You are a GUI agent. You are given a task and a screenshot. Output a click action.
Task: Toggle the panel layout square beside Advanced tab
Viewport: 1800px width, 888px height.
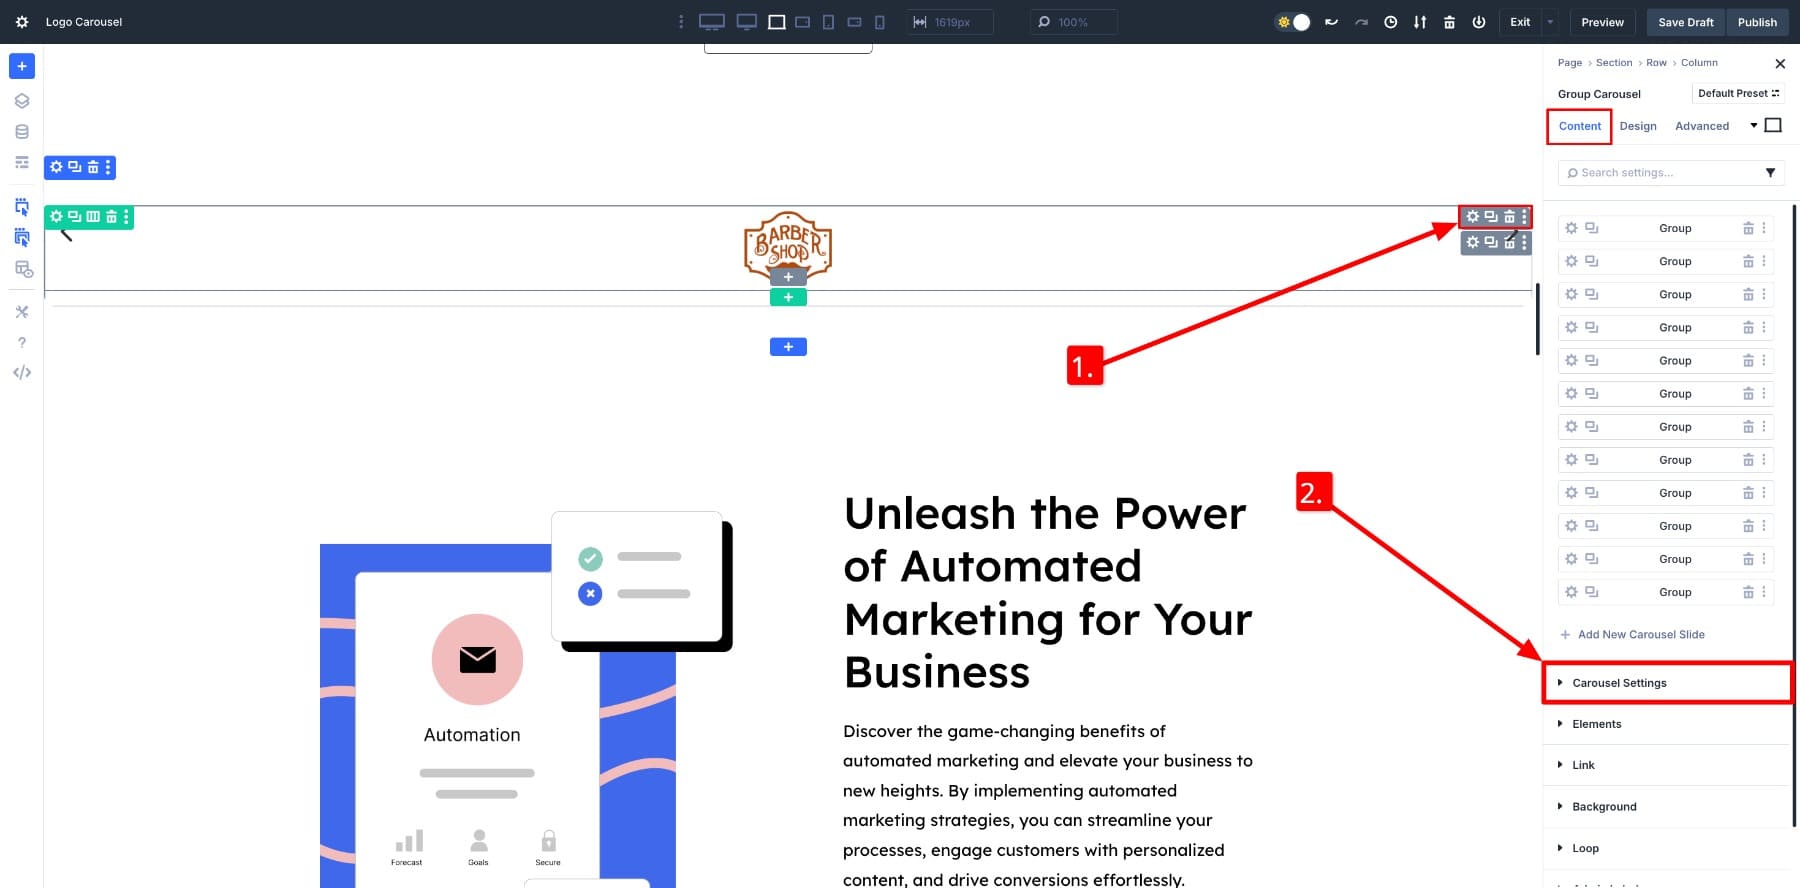1773,125
